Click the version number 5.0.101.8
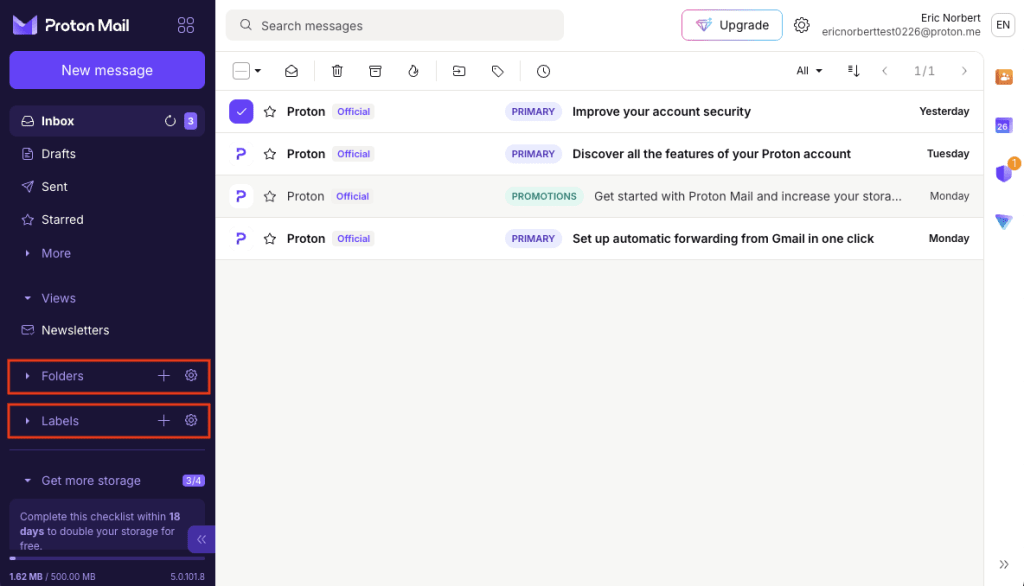This screenshot has width=1024, height=586. tap(187, 577)
